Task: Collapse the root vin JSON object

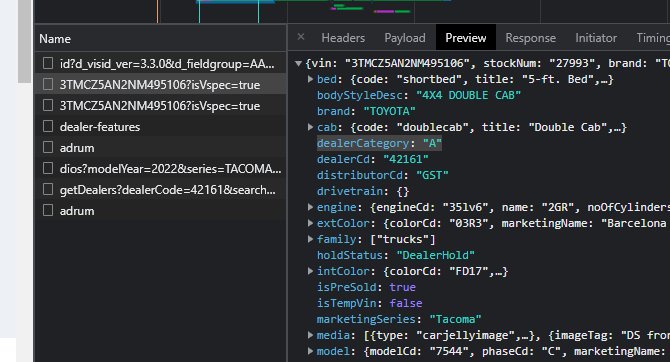Action: [x=298, y=63]
